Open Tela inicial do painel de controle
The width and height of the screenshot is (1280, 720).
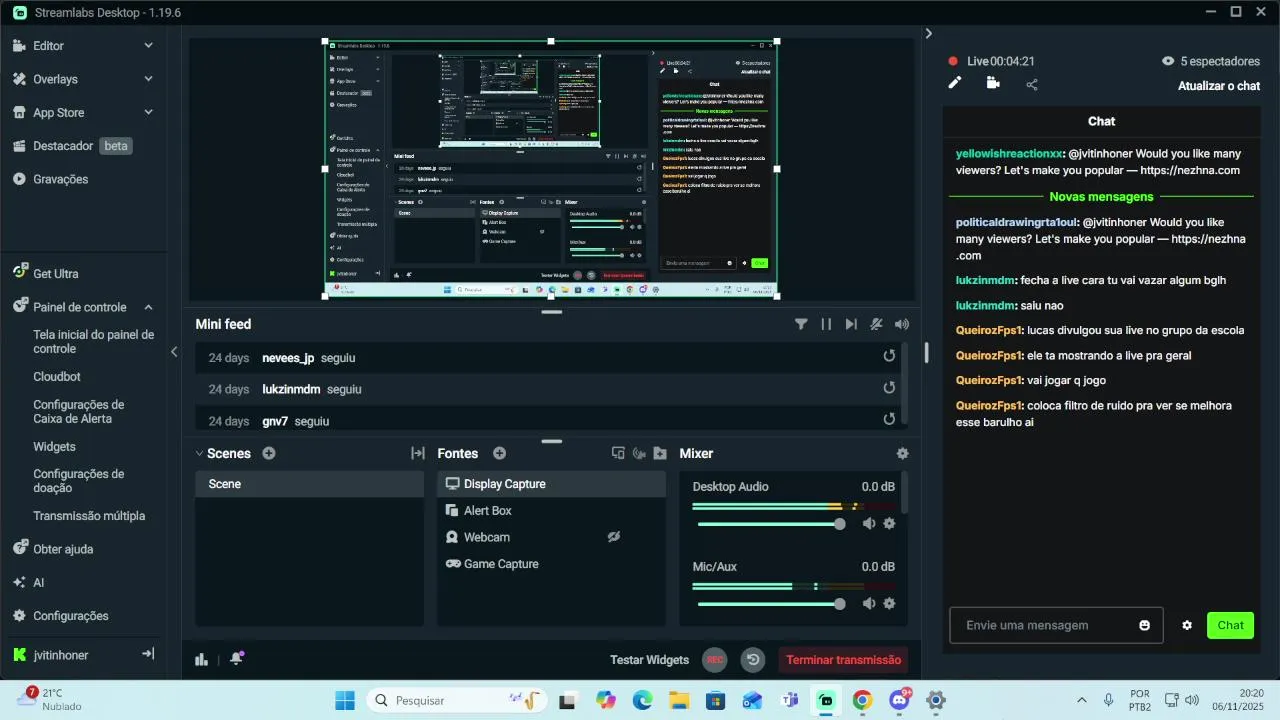coord(93,342)
